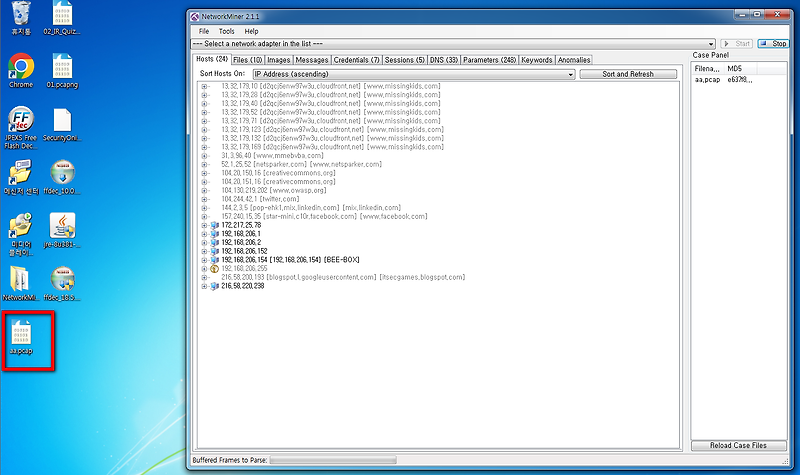This screenshot has width=800, height=475.
Task: Switch to the Sessions (5) tab
Action: [x=405, y=60]
